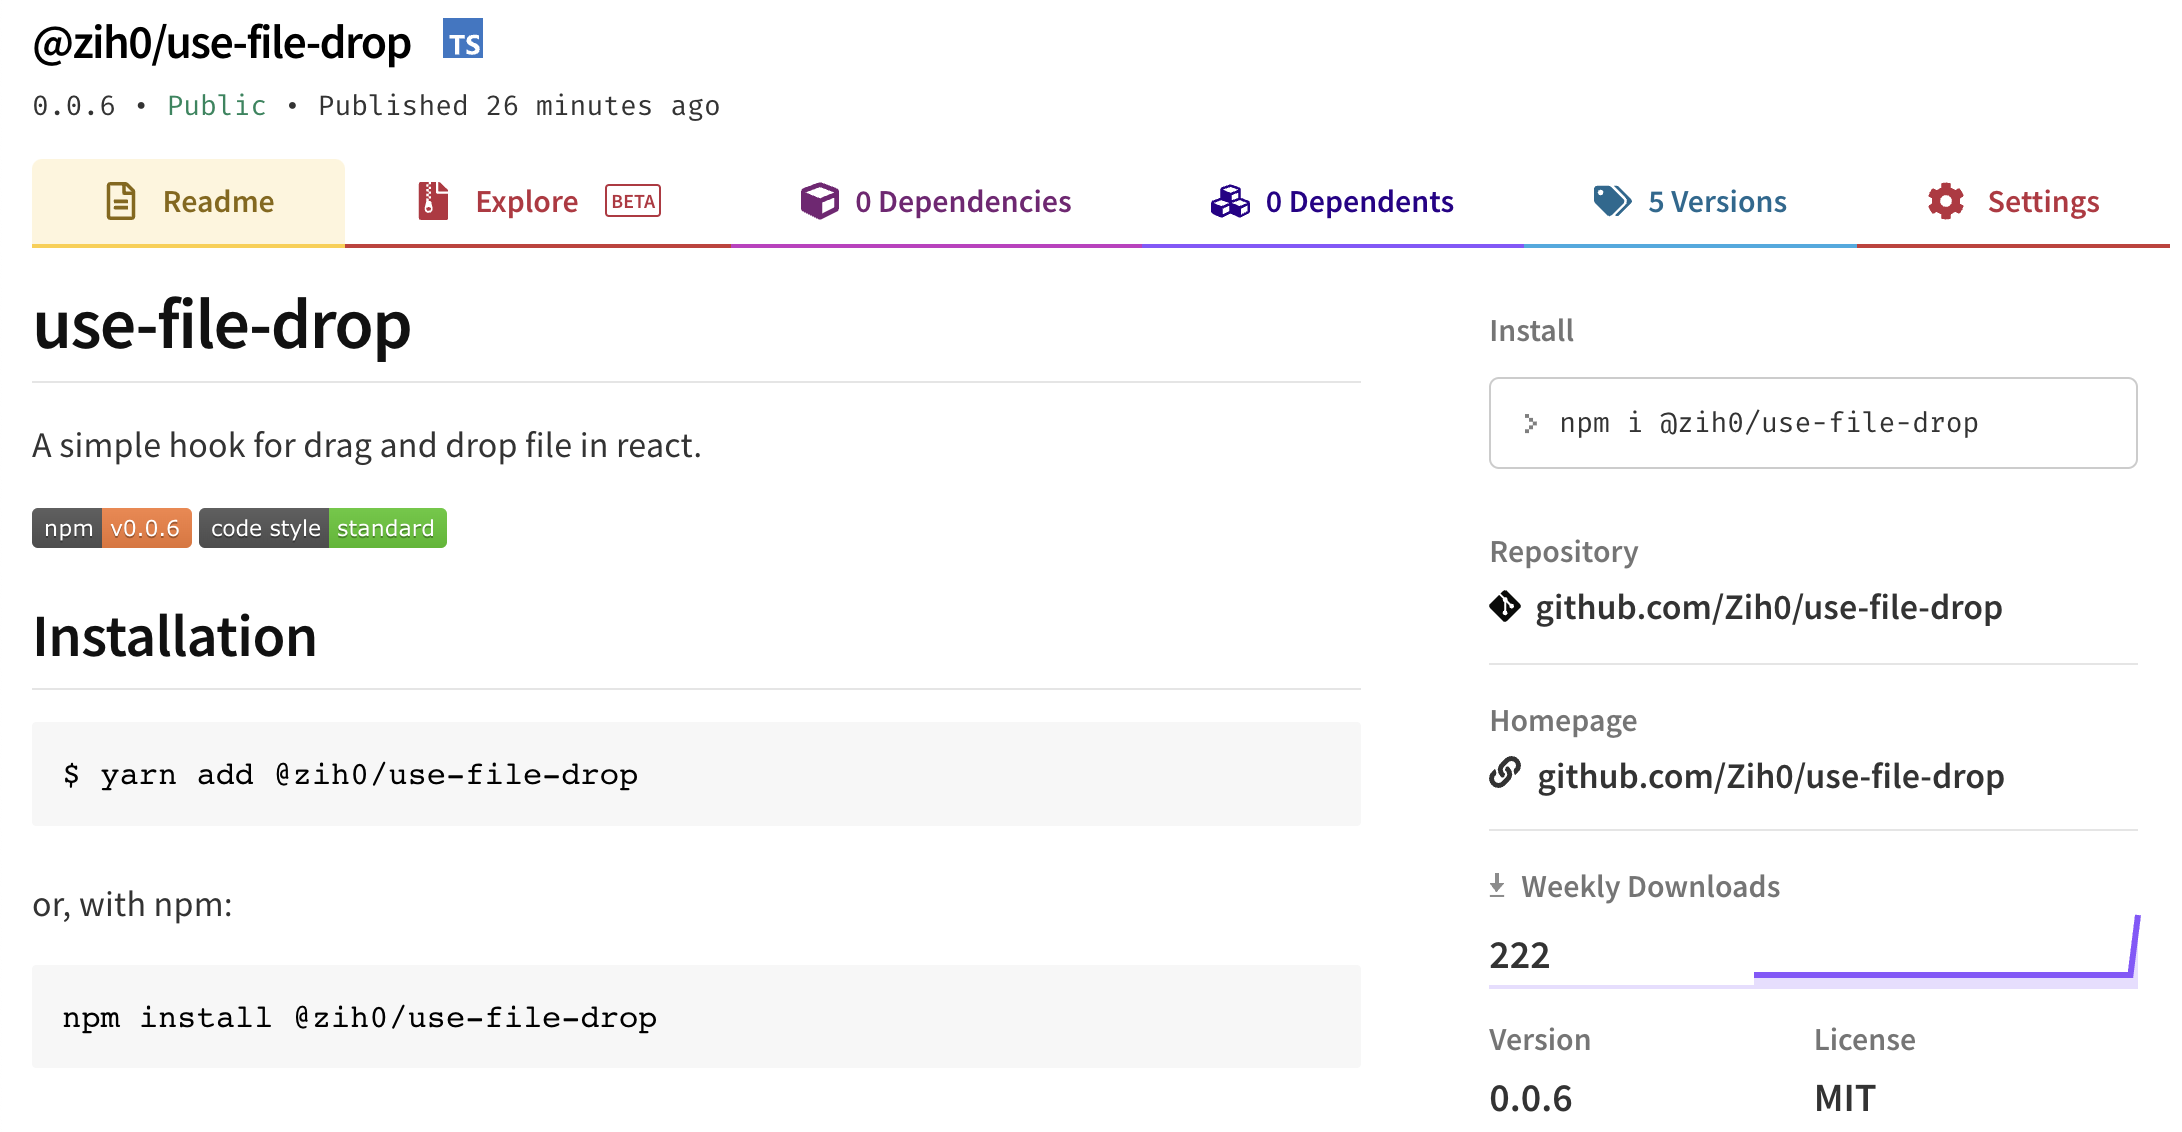Copy the npm i install command box

point(1812,423)
